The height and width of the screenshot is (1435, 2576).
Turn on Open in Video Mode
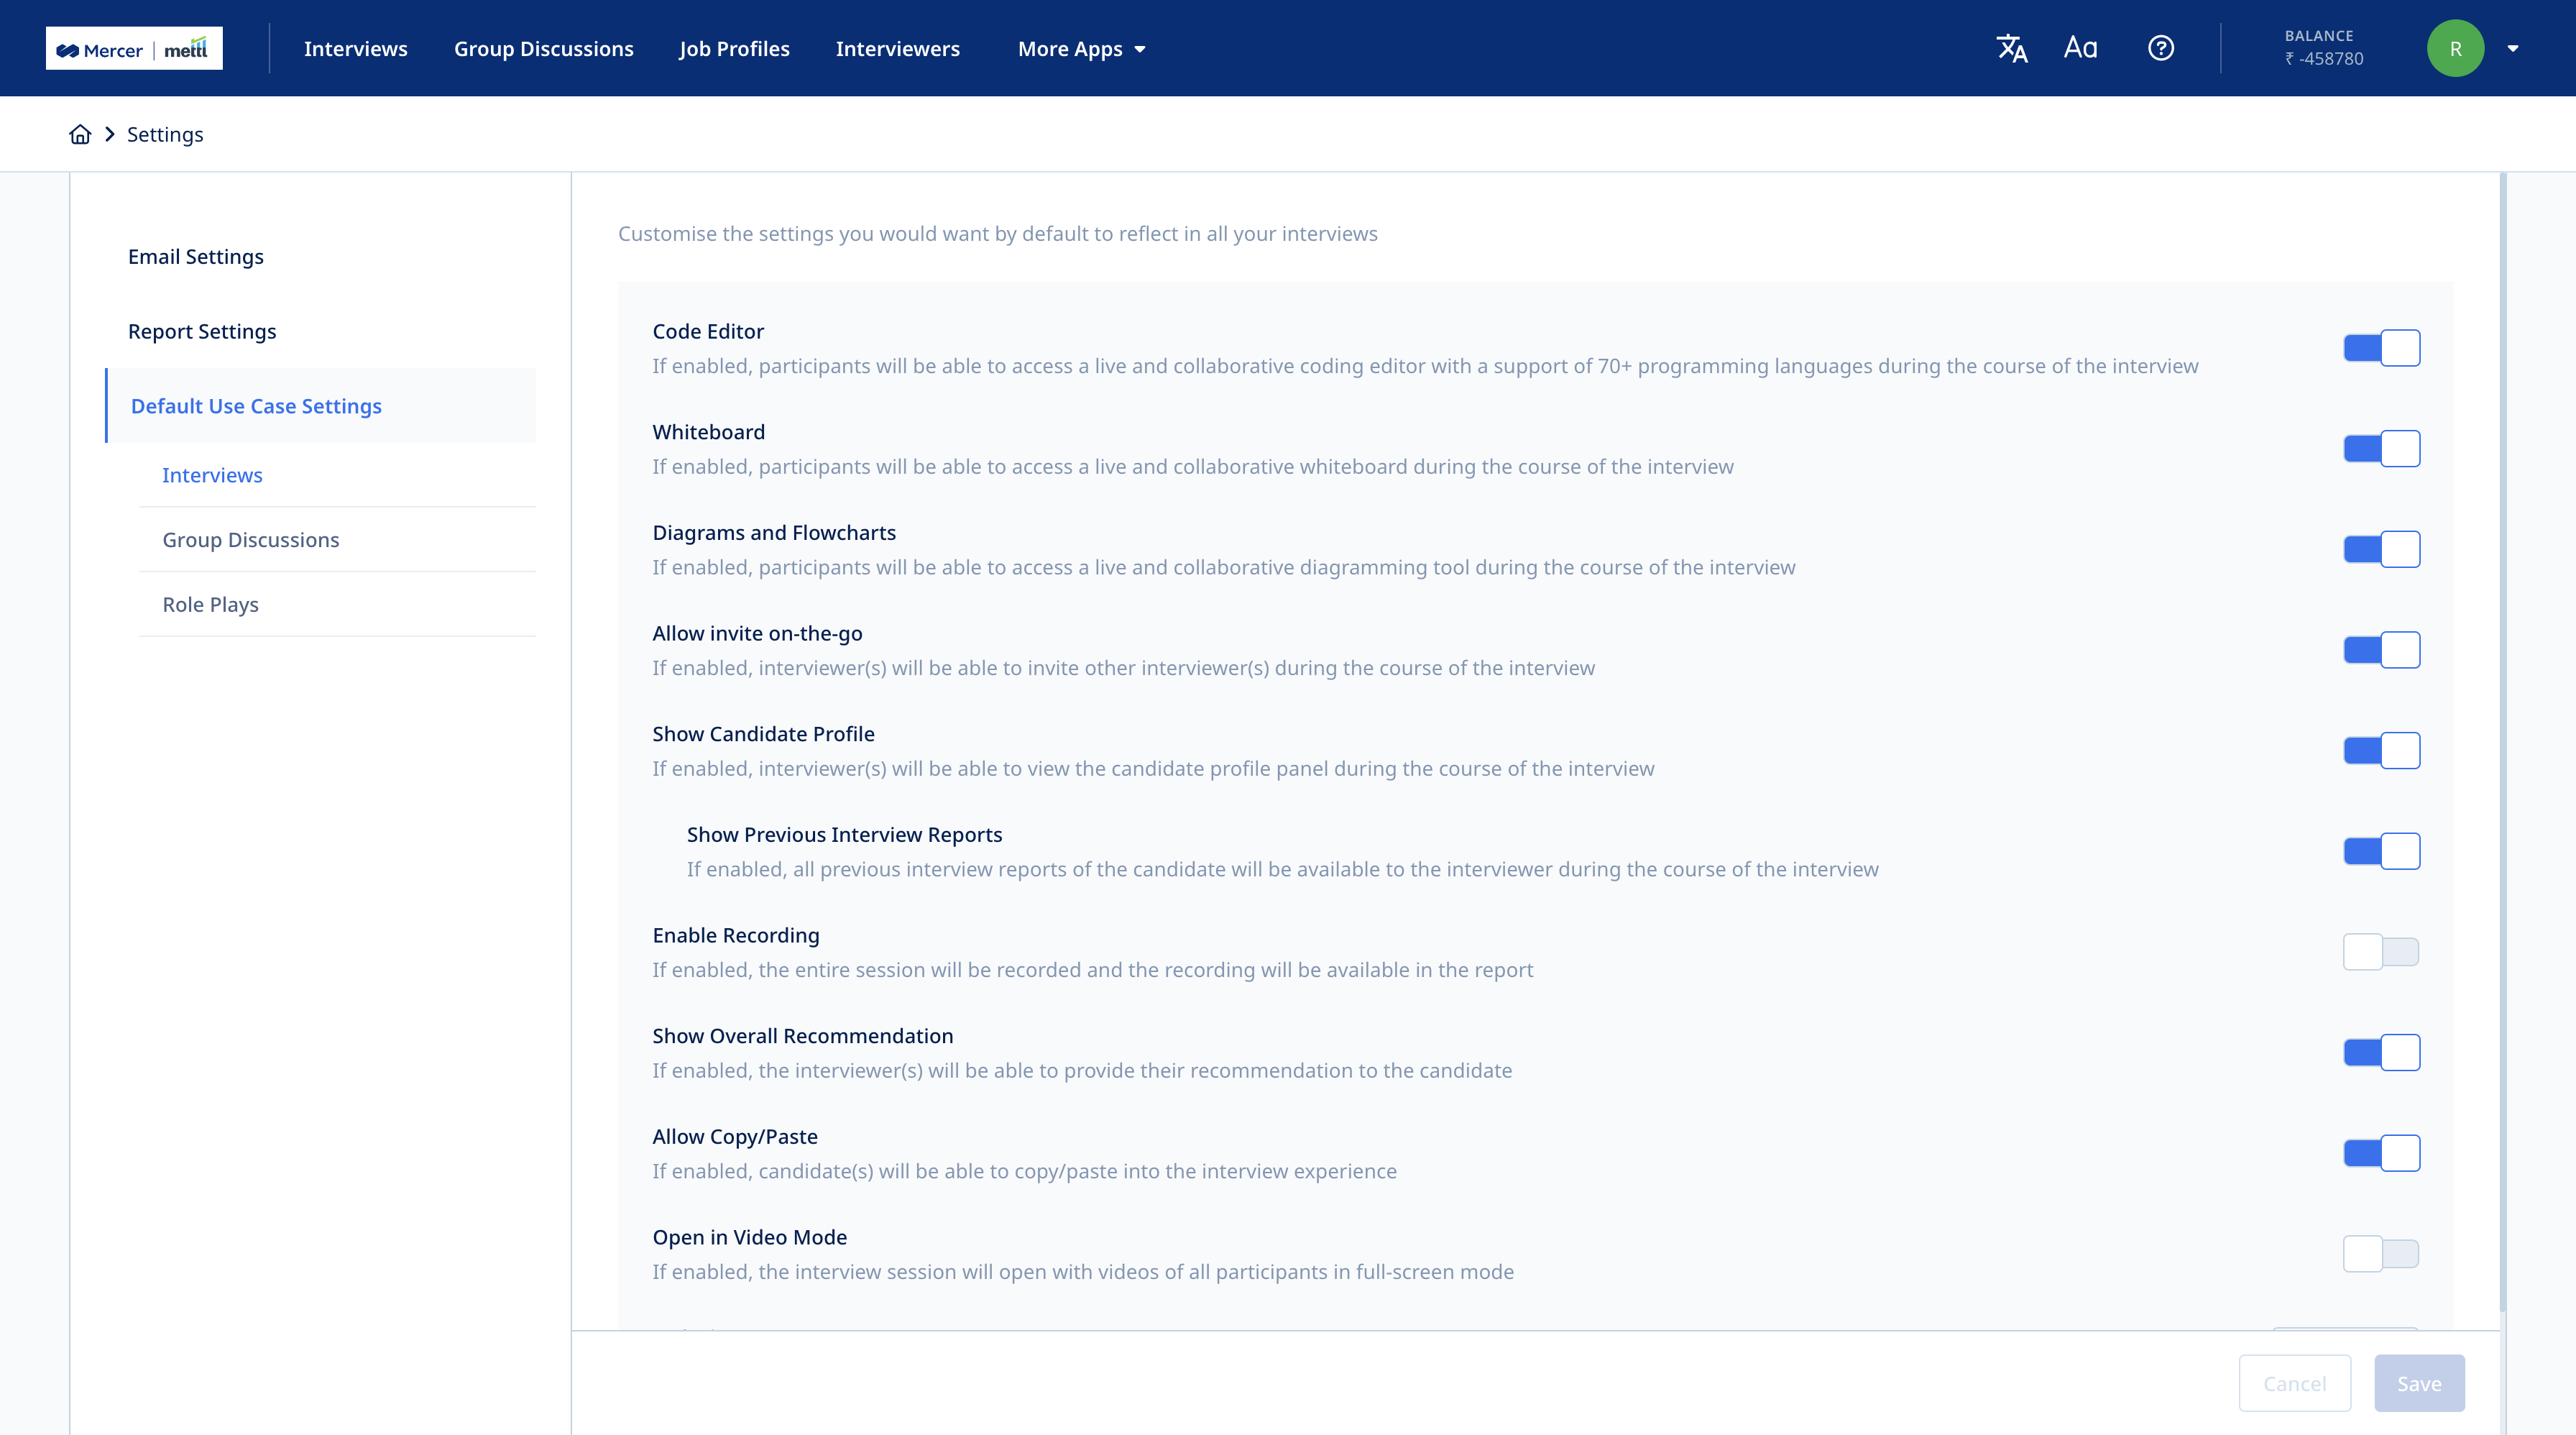pos(2381,1252)
